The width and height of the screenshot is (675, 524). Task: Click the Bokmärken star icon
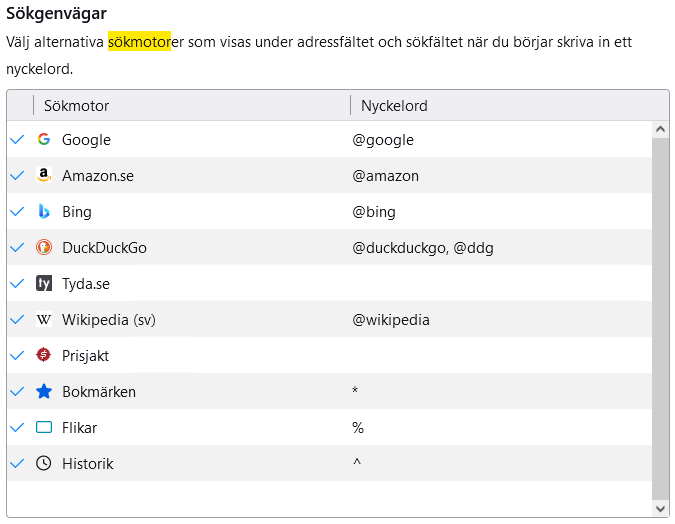click(43, 392)
